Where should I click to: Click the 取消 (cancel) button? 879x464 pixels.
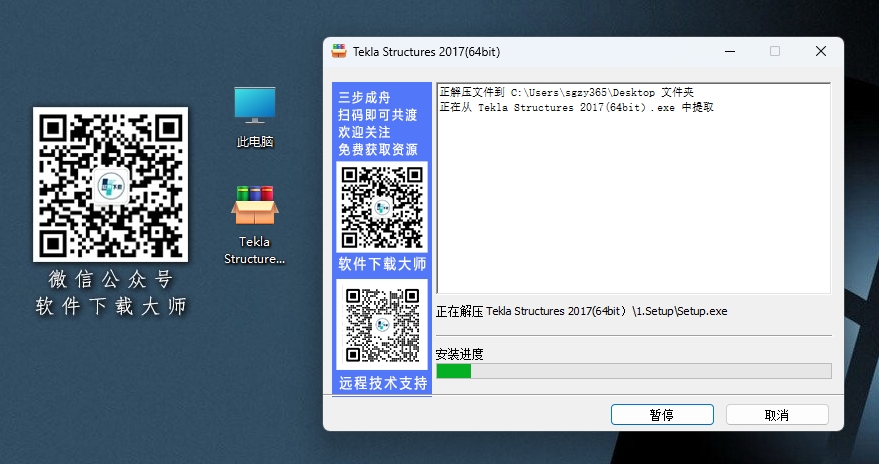[777, 415]
